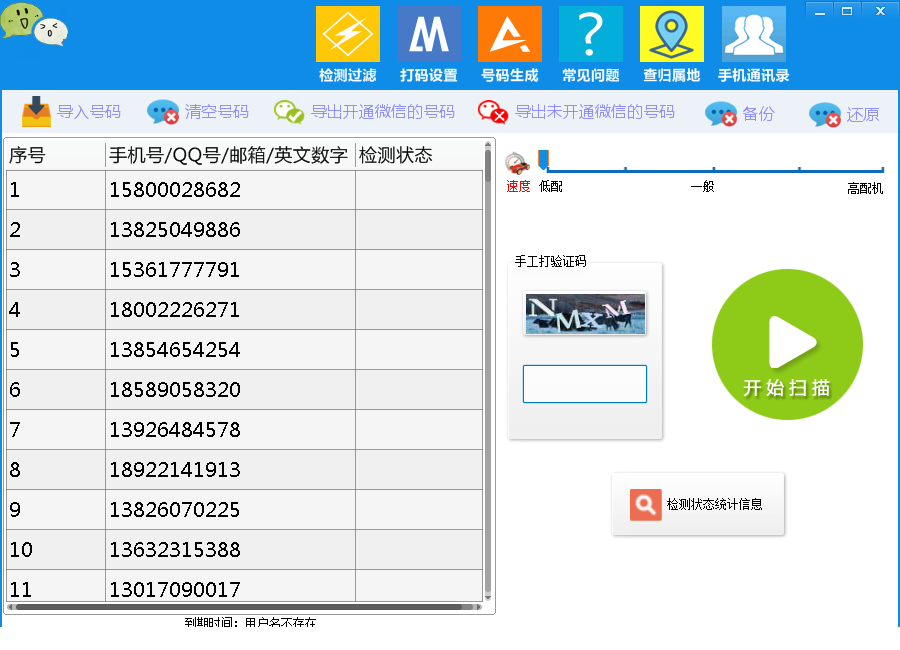Select number 13017090017

point(175,590)
